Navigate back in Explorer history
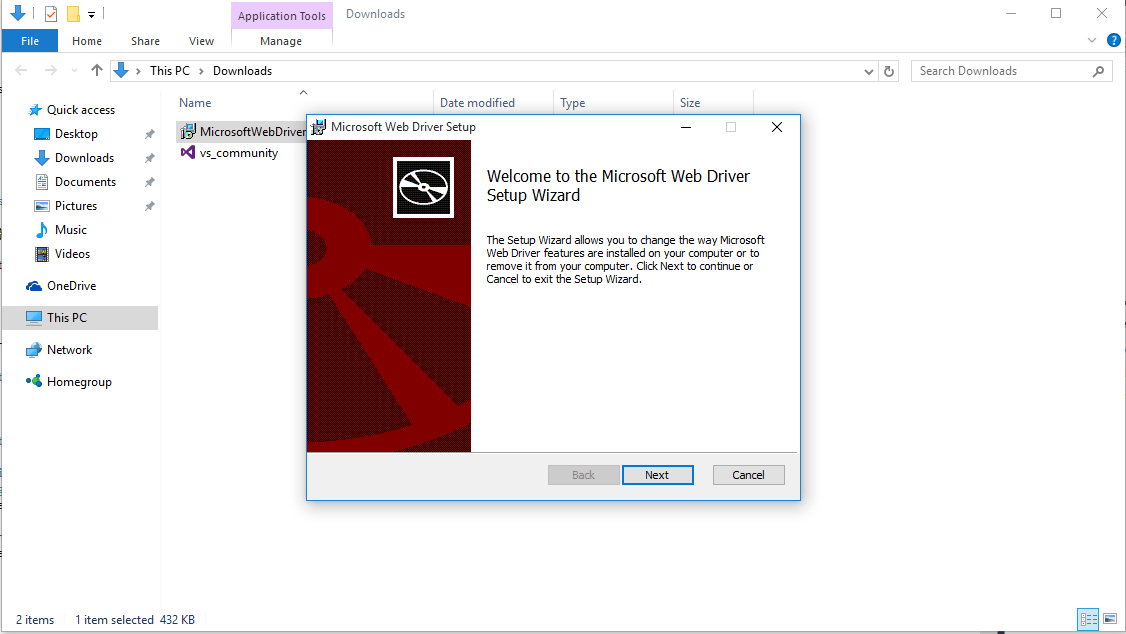Screen dimensions: 1126x634 tap(22, 70)
